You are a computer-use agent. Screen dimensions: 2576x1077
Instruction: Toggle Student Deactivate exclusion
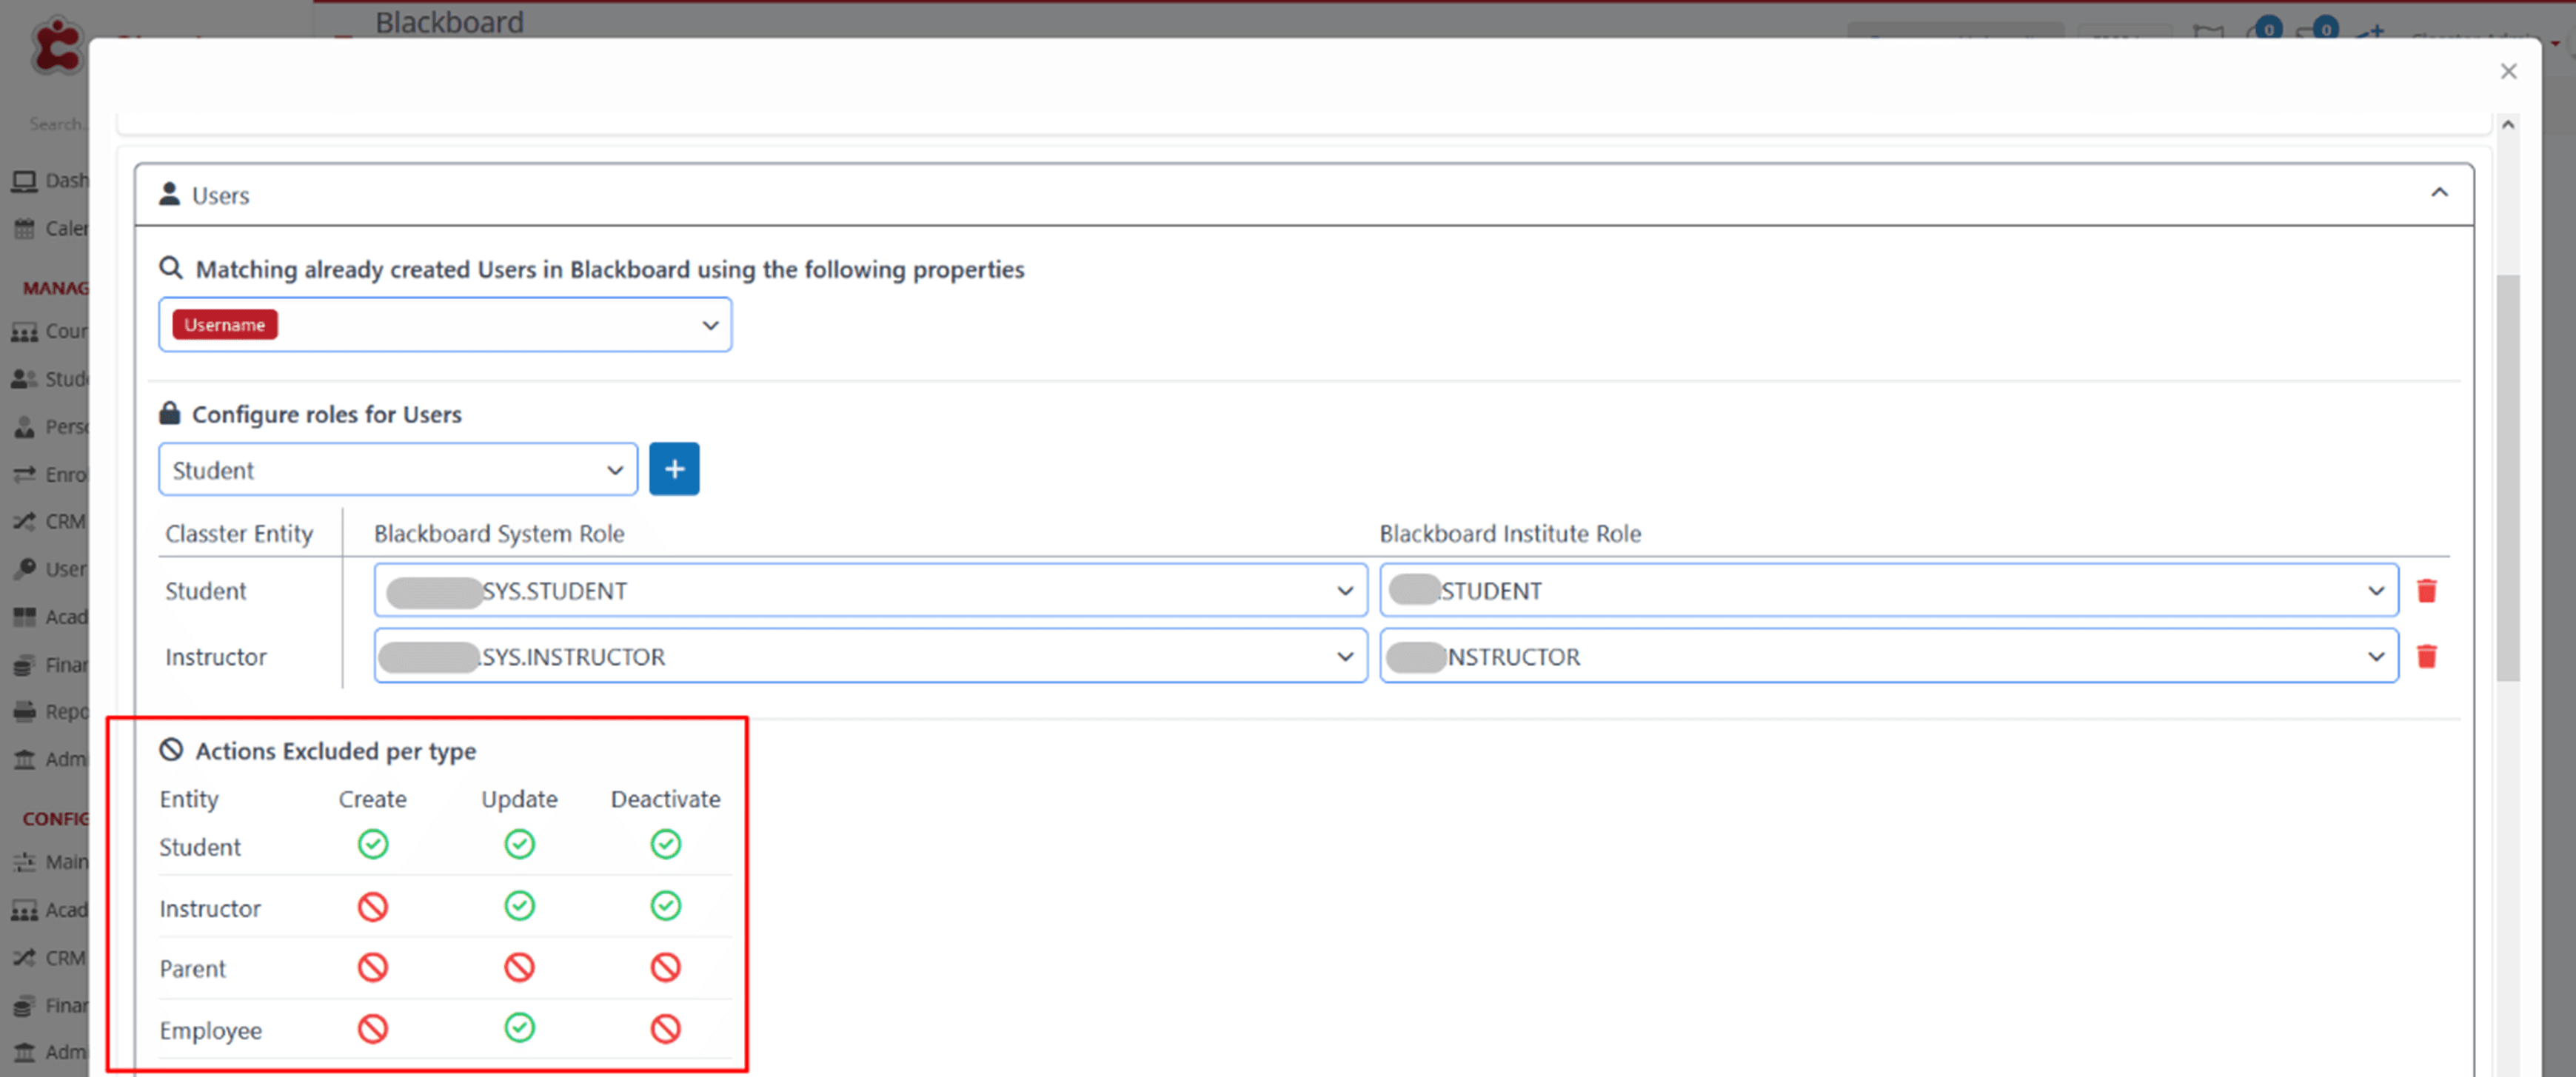tap(666, 845)
